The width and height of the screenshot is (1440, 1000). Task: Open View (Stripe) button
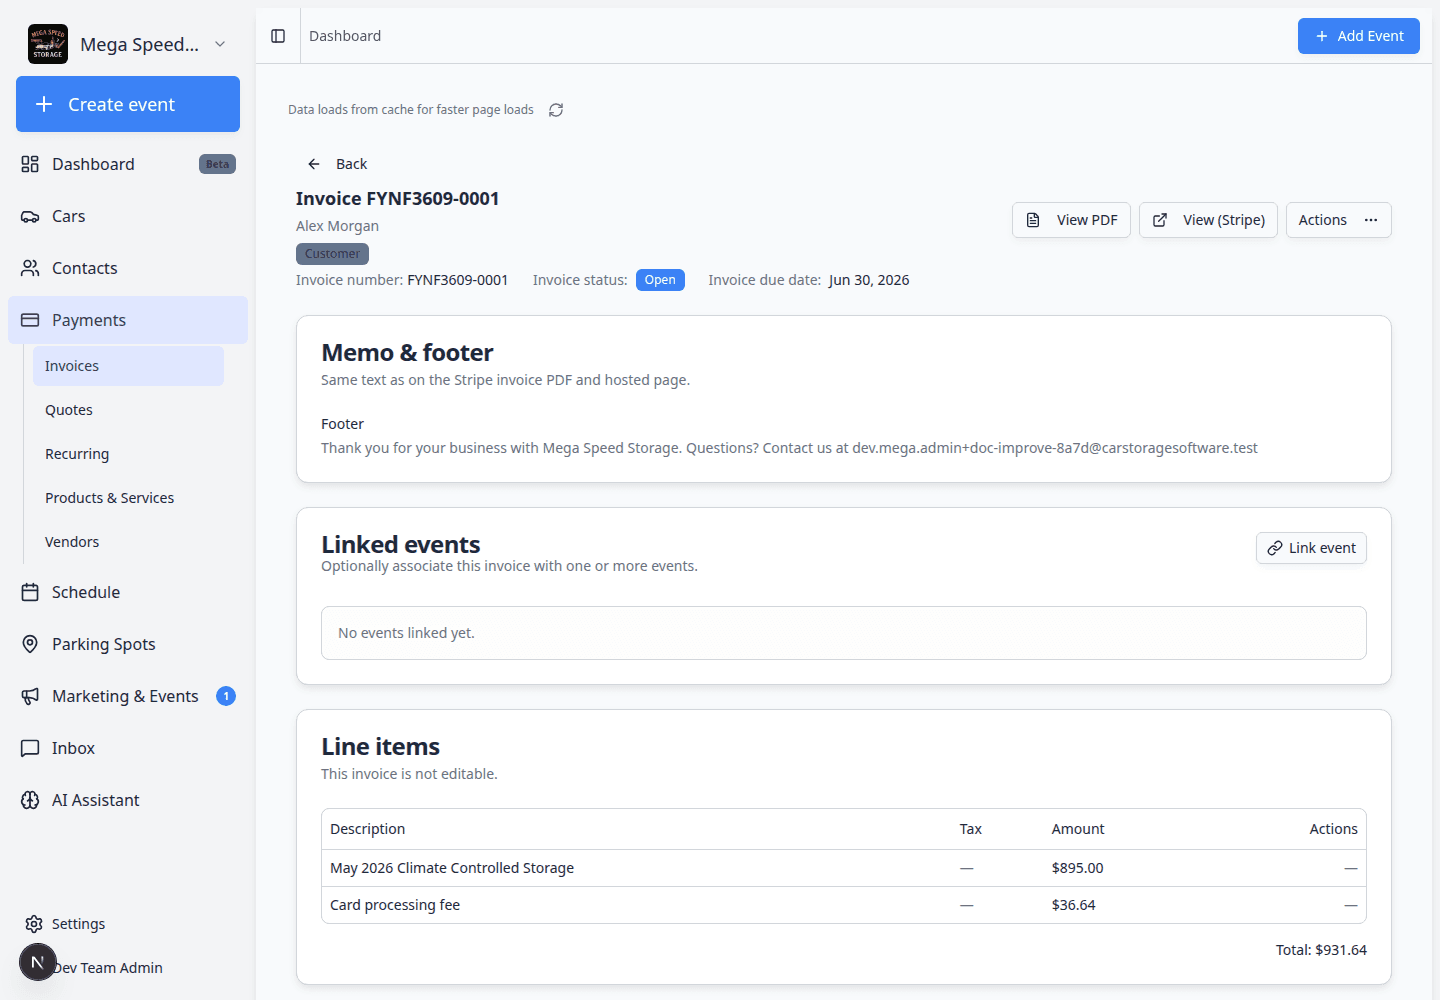1208,220
